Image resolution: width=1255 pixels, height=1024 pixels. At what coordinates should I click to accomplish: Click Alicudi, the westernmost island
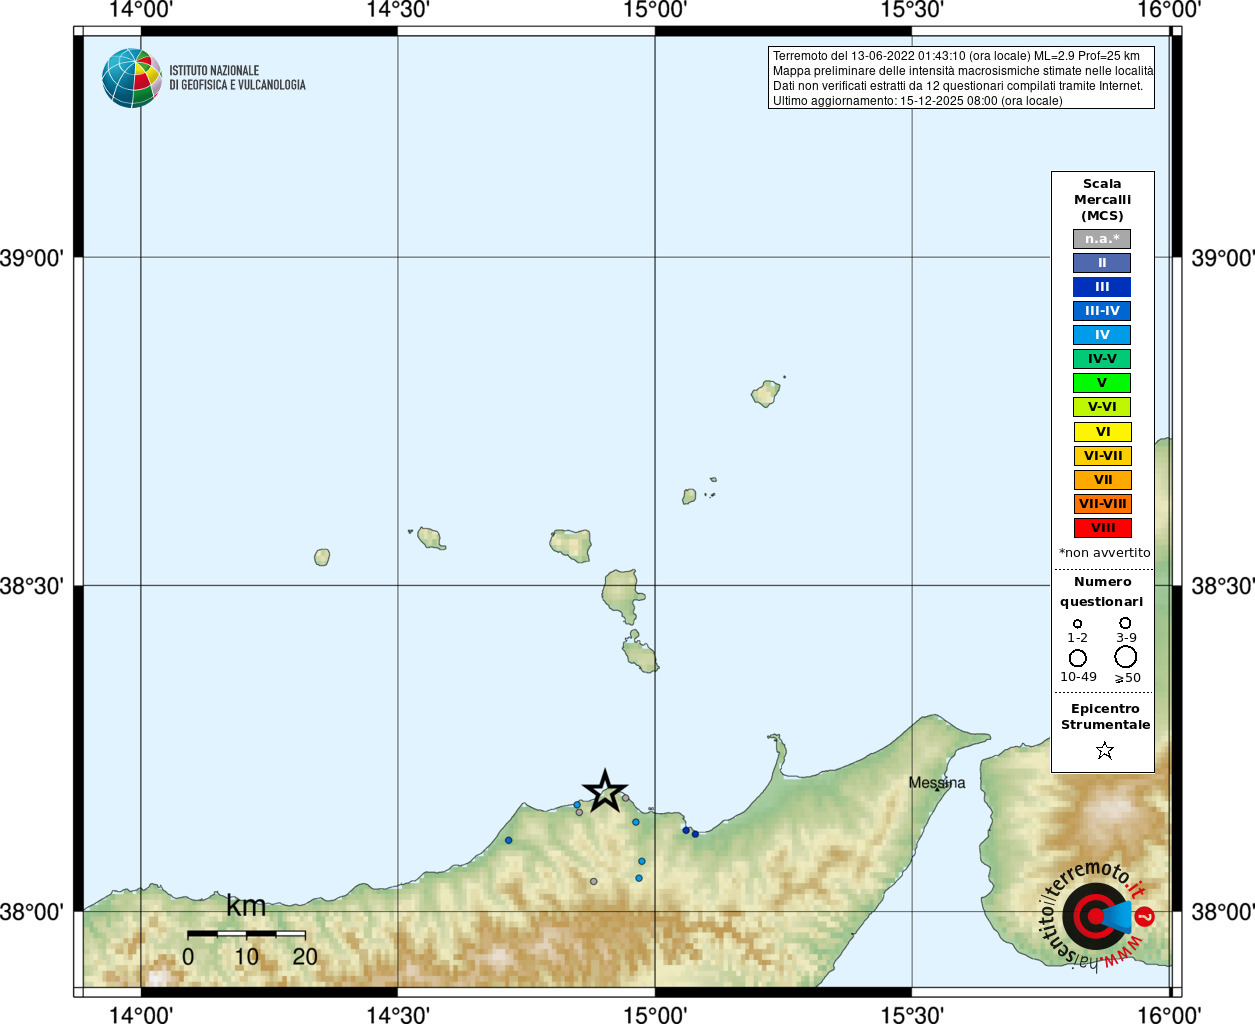click(x=322, y=557)
